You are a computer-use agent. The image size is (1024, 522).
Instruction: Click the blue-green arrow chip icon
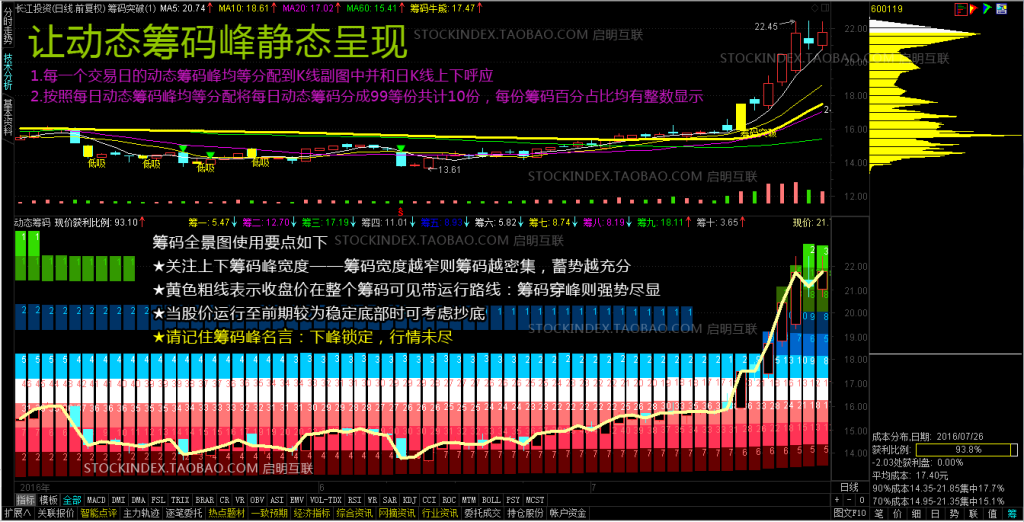click(987, 9)
